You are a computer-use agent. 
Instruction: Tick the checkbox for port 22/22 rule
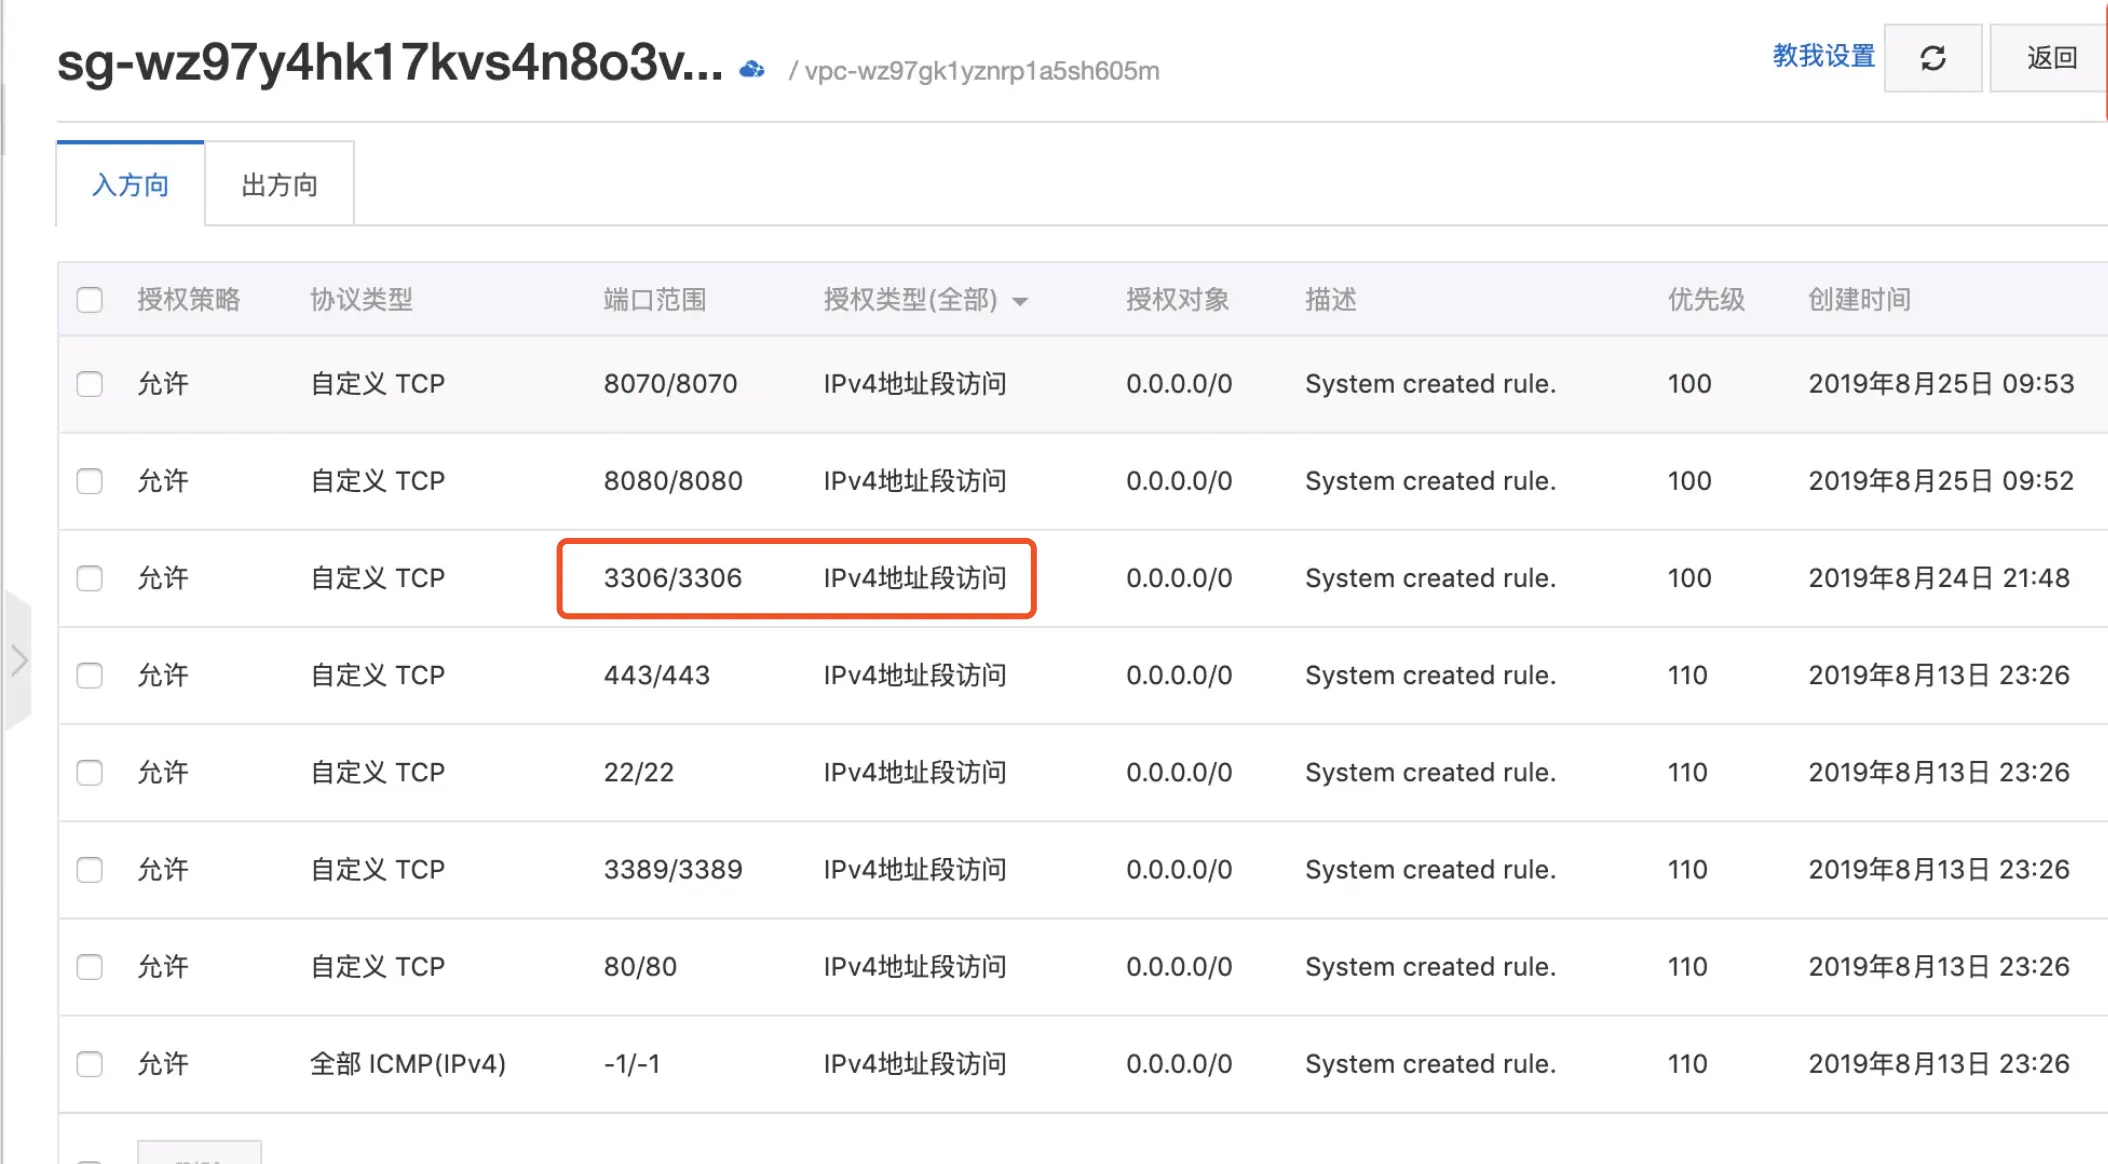coord(90,772)
